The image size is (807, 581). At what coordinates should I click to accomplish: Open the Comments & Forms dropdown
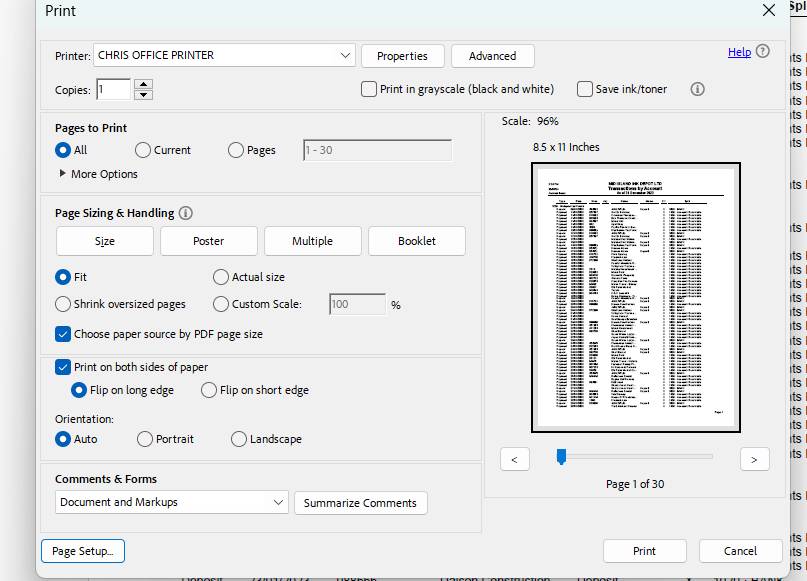279,503
